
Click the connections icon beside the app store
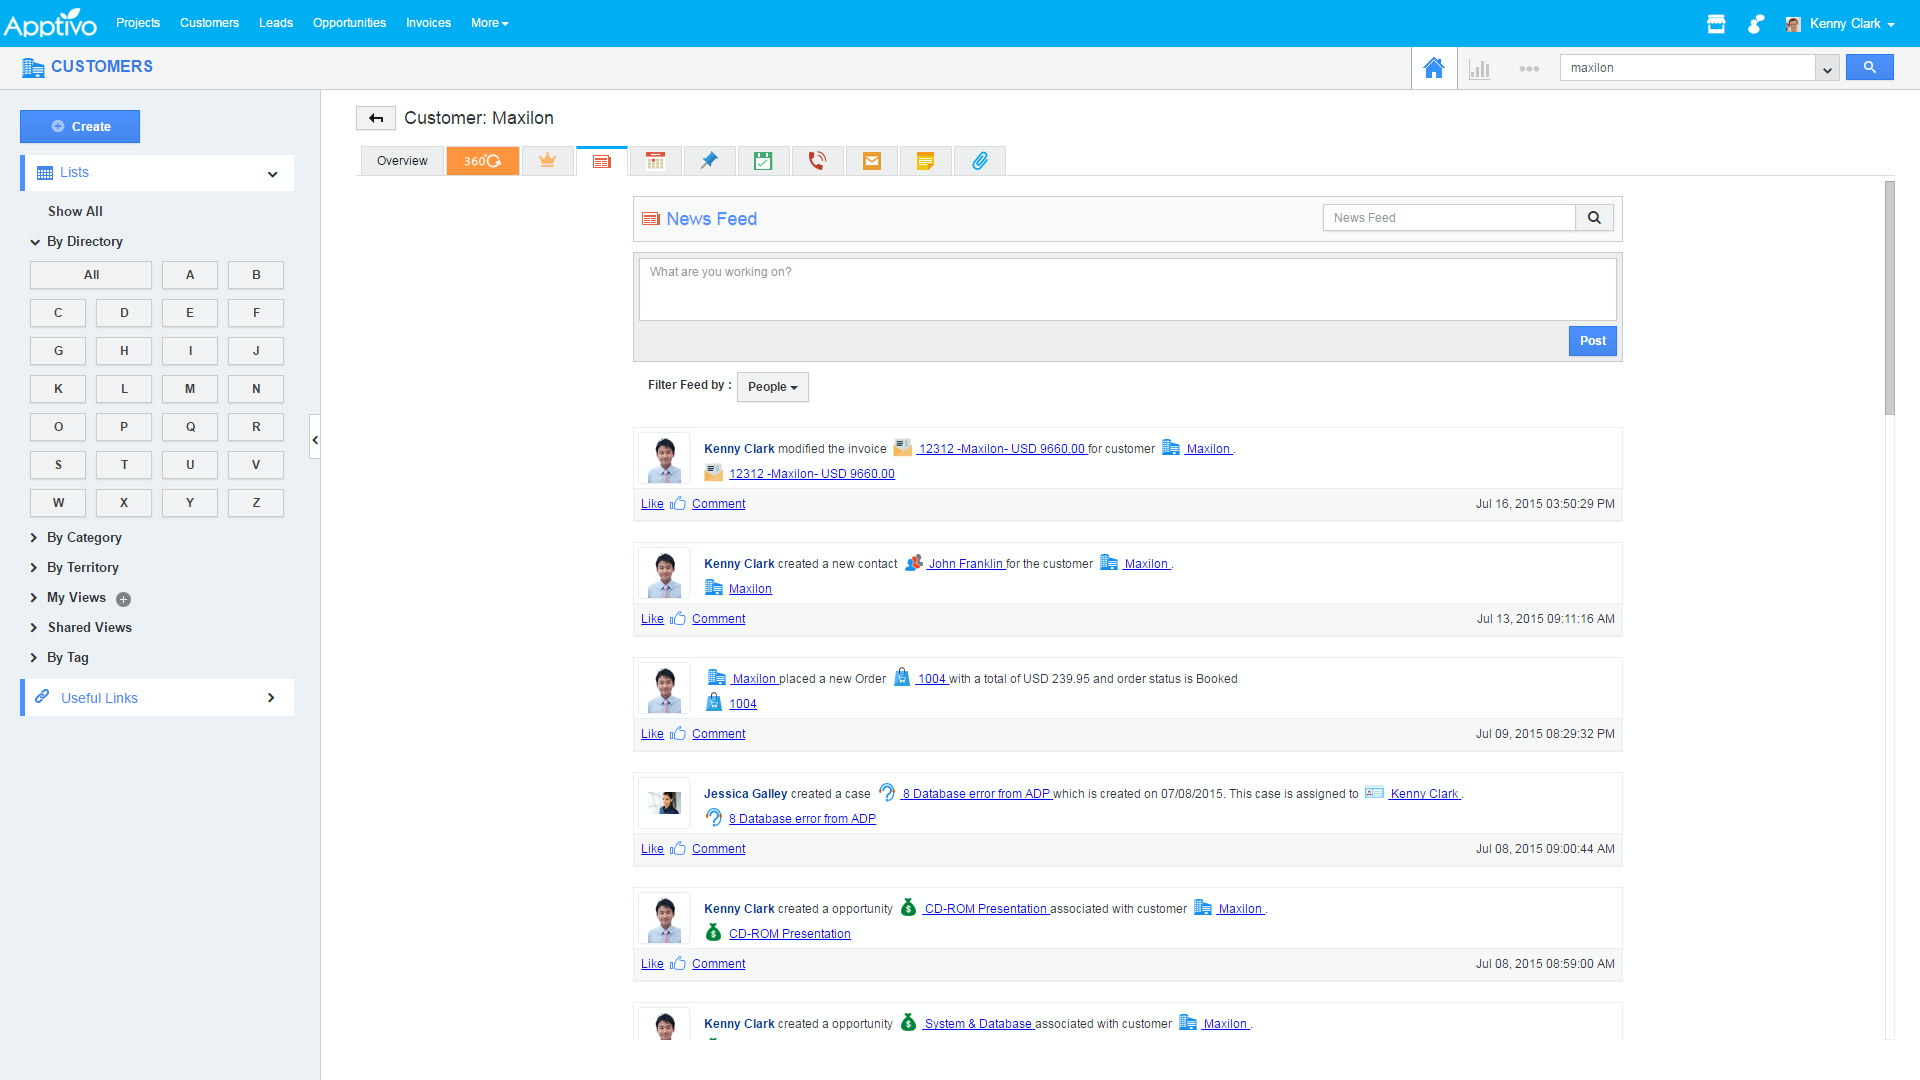tap(1755, 24)
